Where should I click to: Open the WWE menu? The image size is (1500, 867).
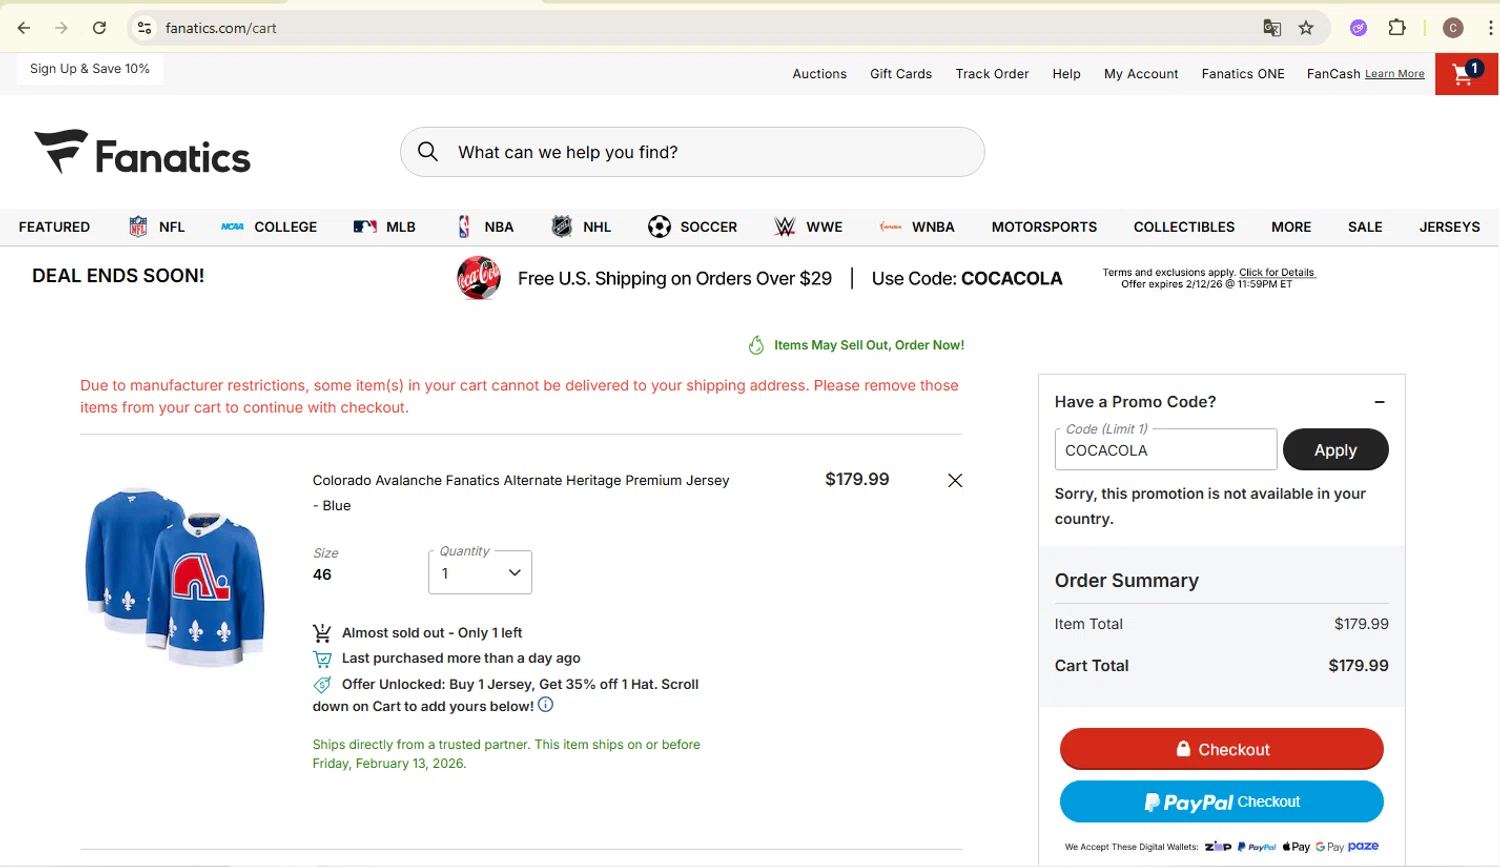click(x=808, y=227)
